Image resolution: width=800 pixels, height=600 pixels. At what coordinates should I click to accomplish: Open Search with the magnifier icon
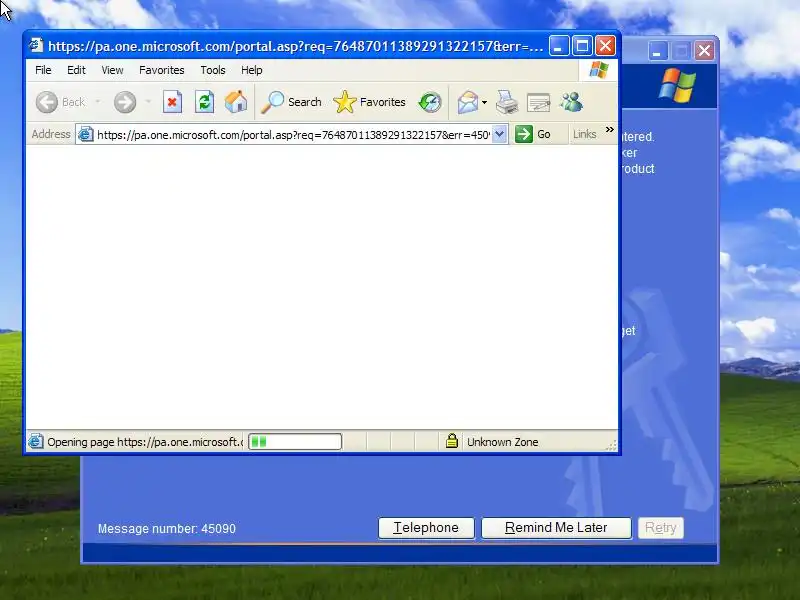click(291, 102)
